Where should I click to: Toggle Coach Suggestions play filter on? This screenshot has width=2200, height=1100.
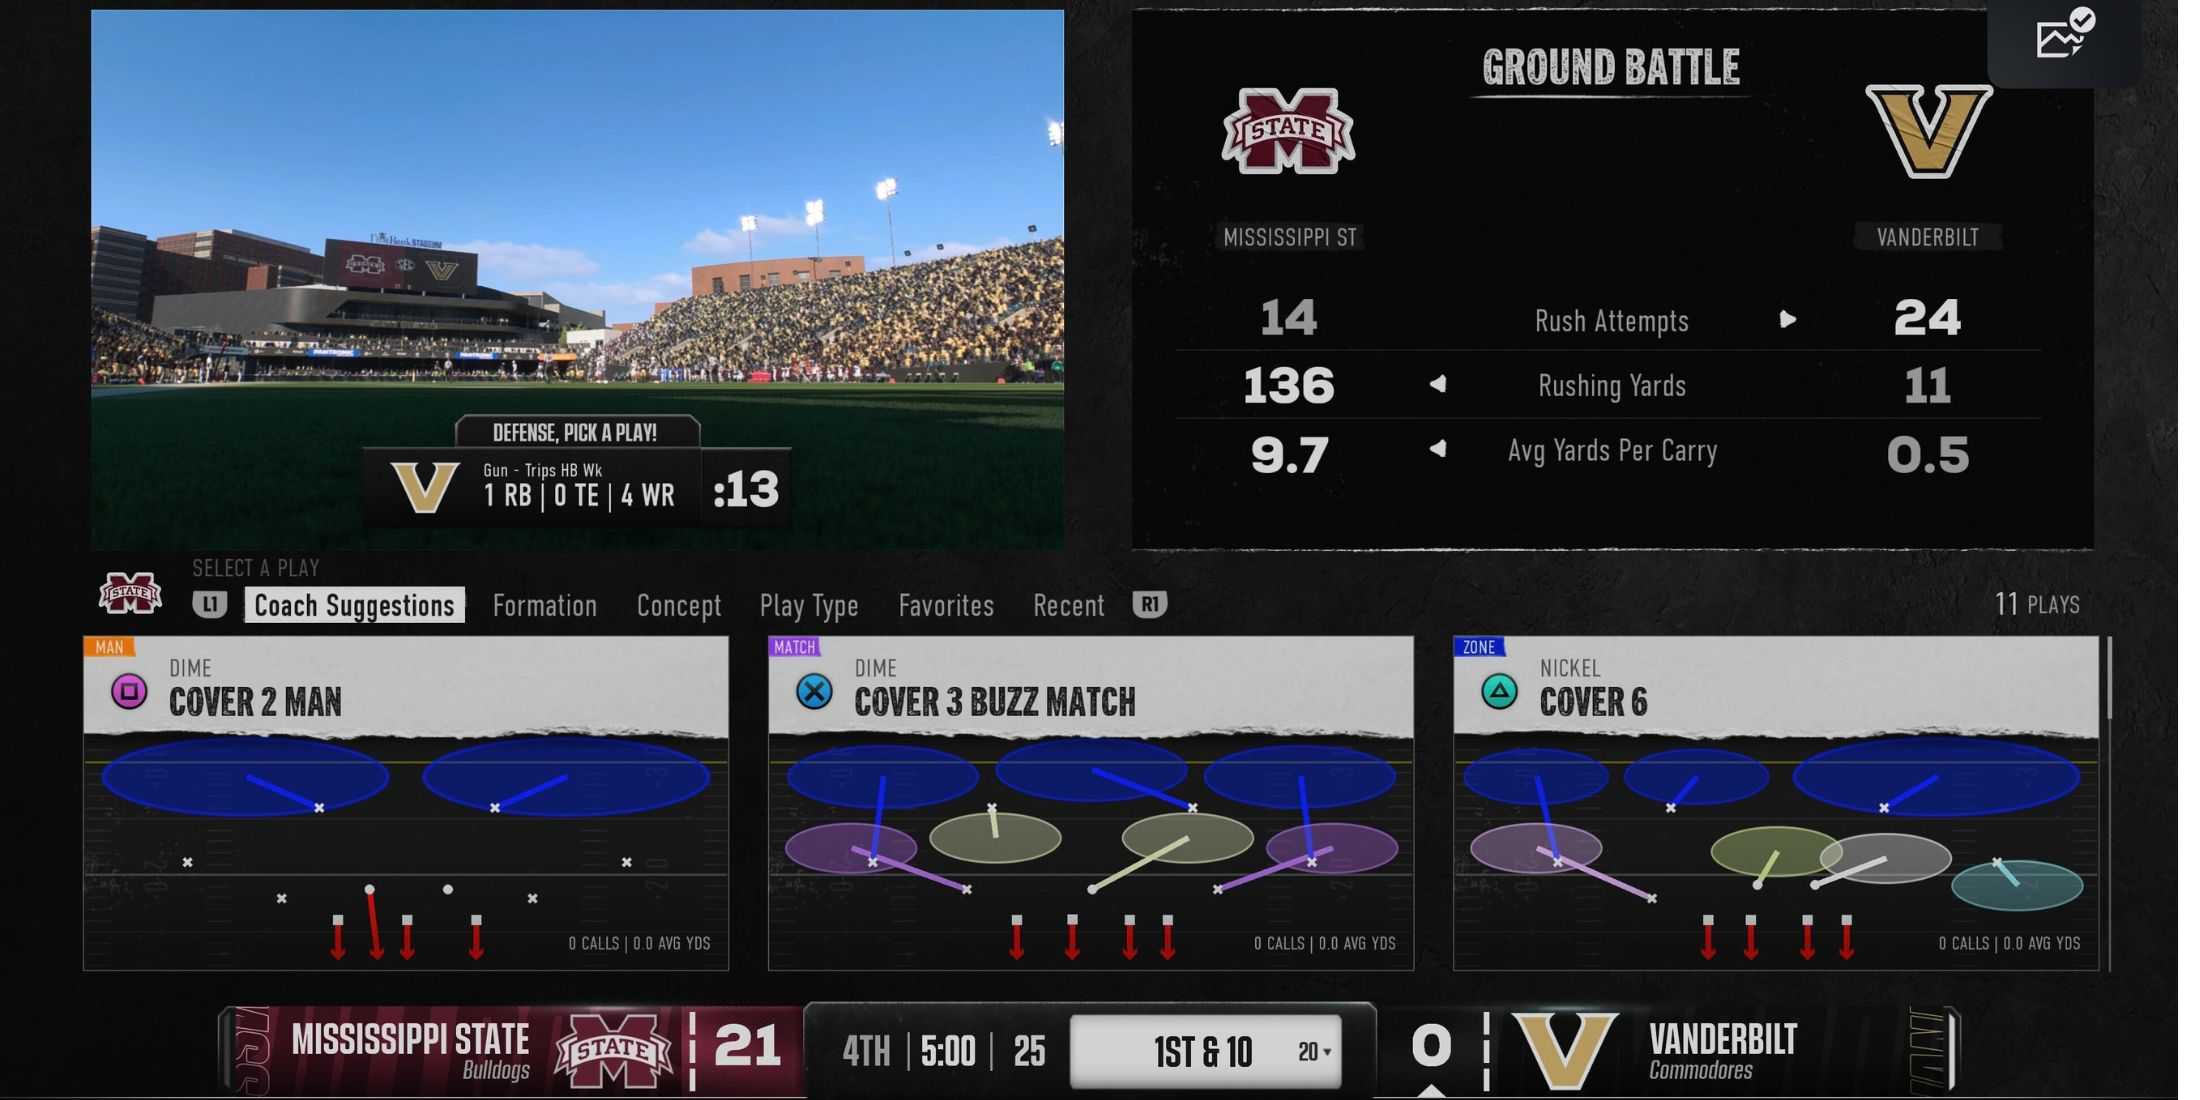(354, 603)
